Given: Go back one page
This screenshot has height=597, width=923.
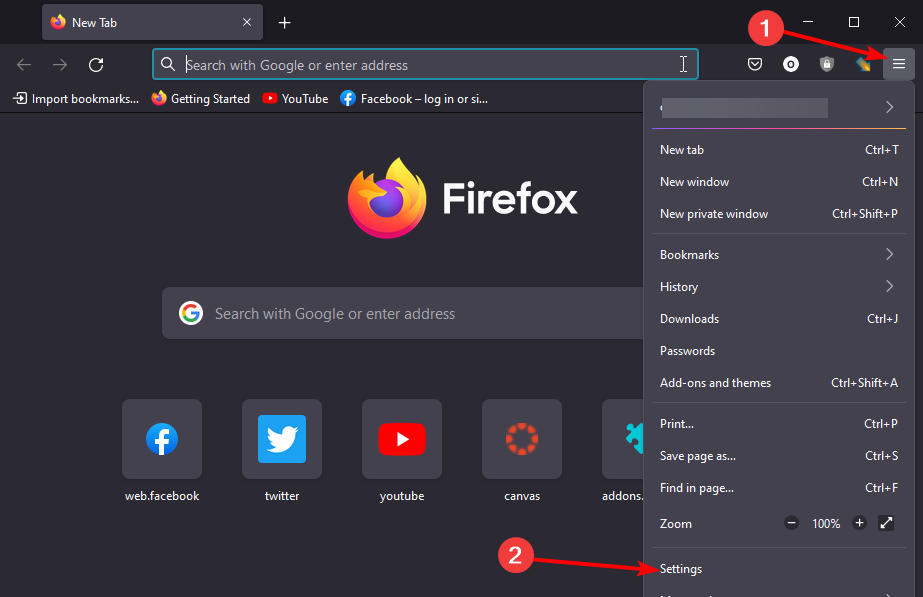Looking at the screenshot, I should 24,65.
